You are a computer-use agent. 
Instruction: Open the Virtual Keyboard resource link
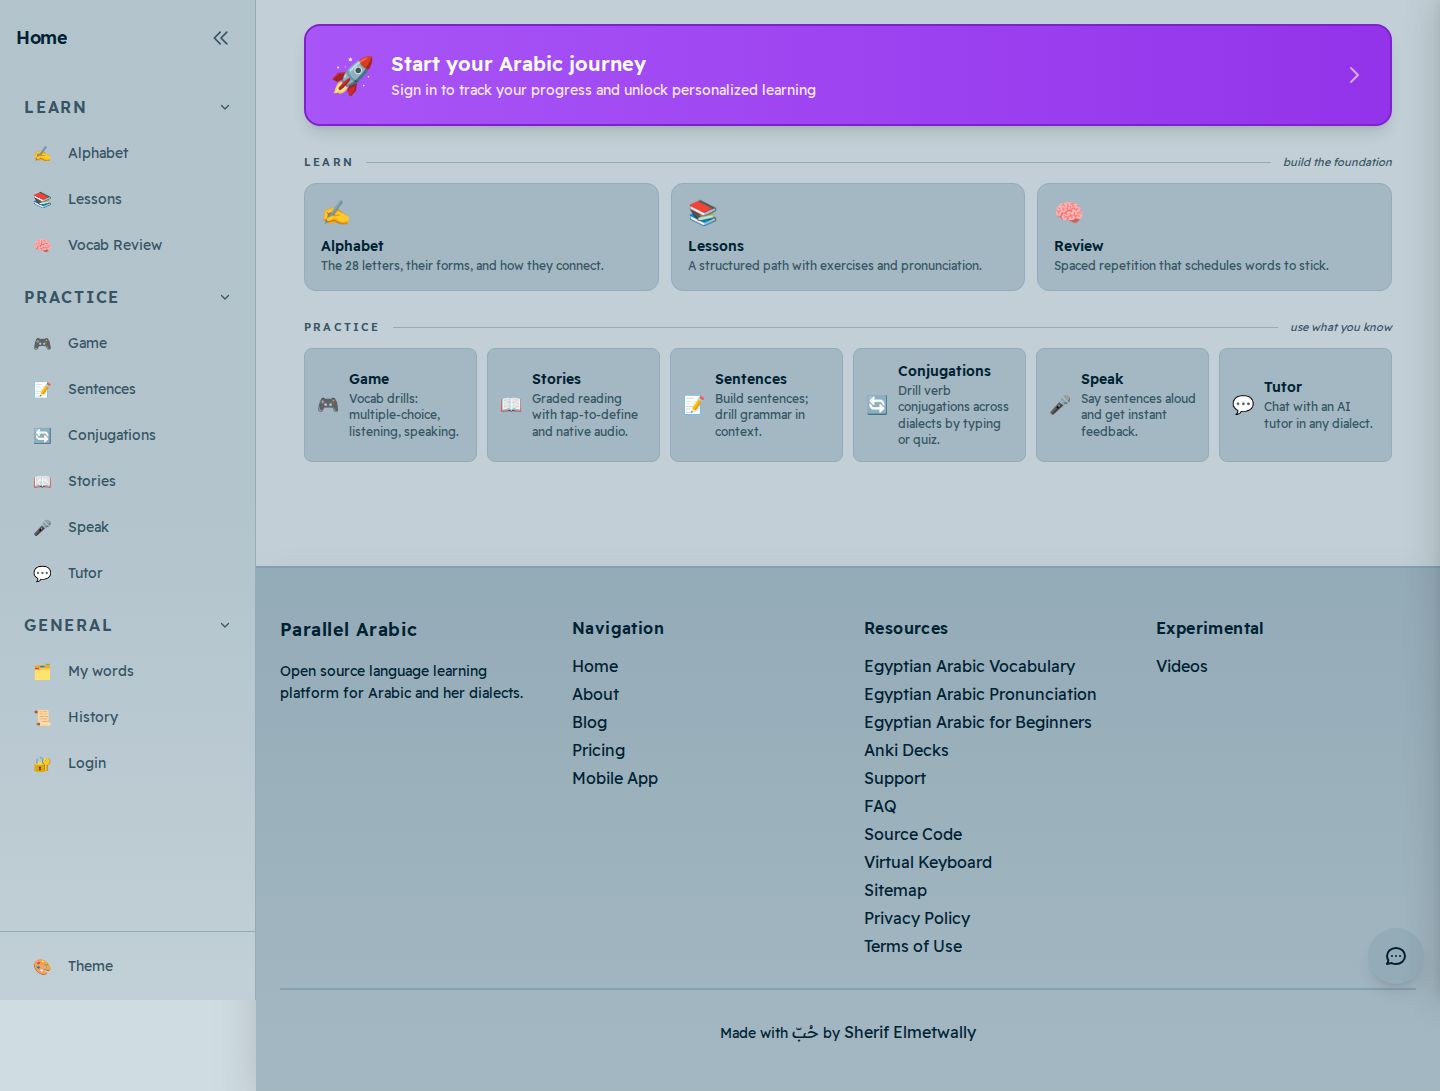[x=928, y=862]
